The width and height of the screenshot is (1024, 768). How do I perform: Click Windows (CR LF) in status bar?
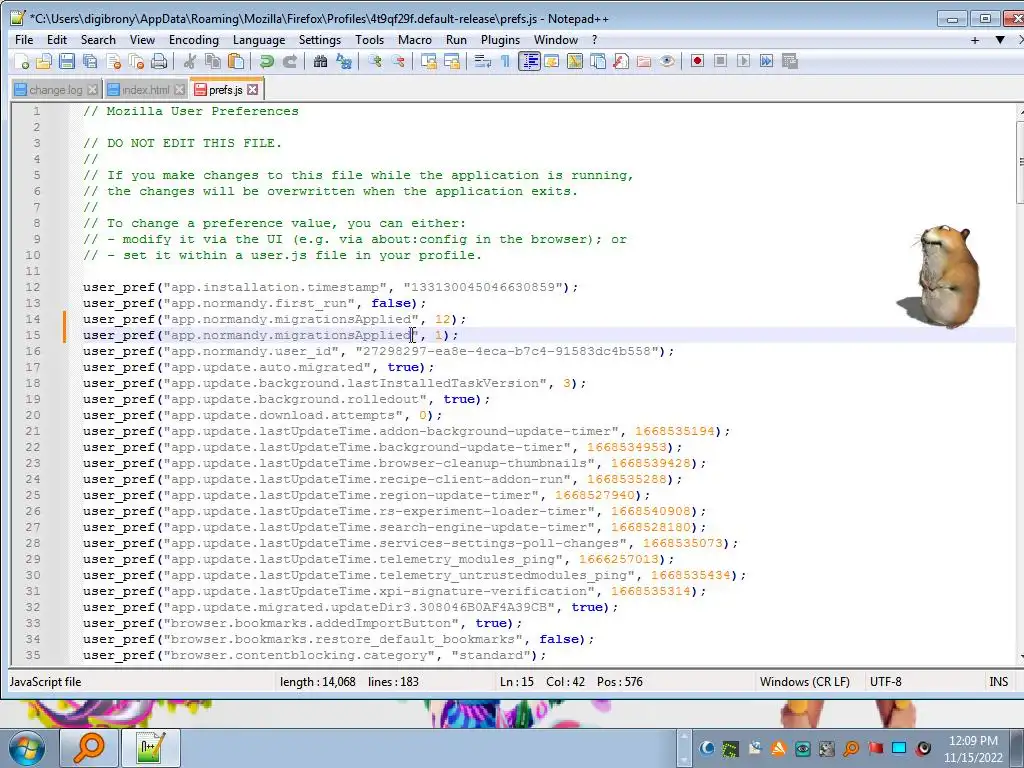(805, 682)
